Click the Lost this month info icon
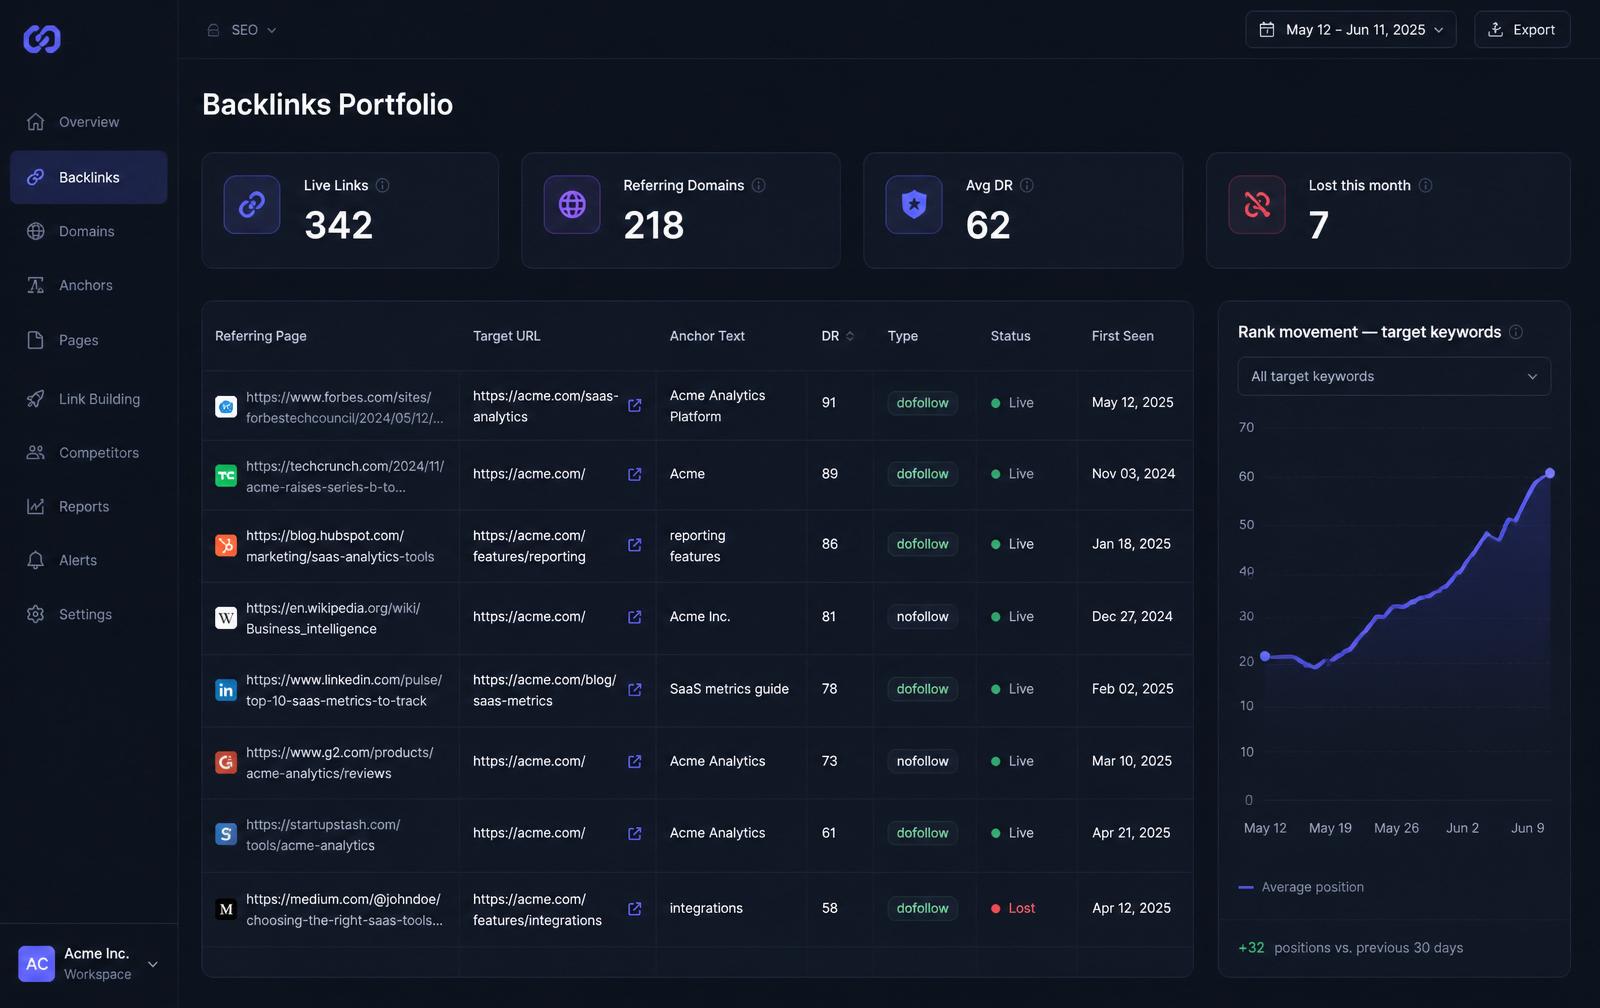 tap(1425, 185)
